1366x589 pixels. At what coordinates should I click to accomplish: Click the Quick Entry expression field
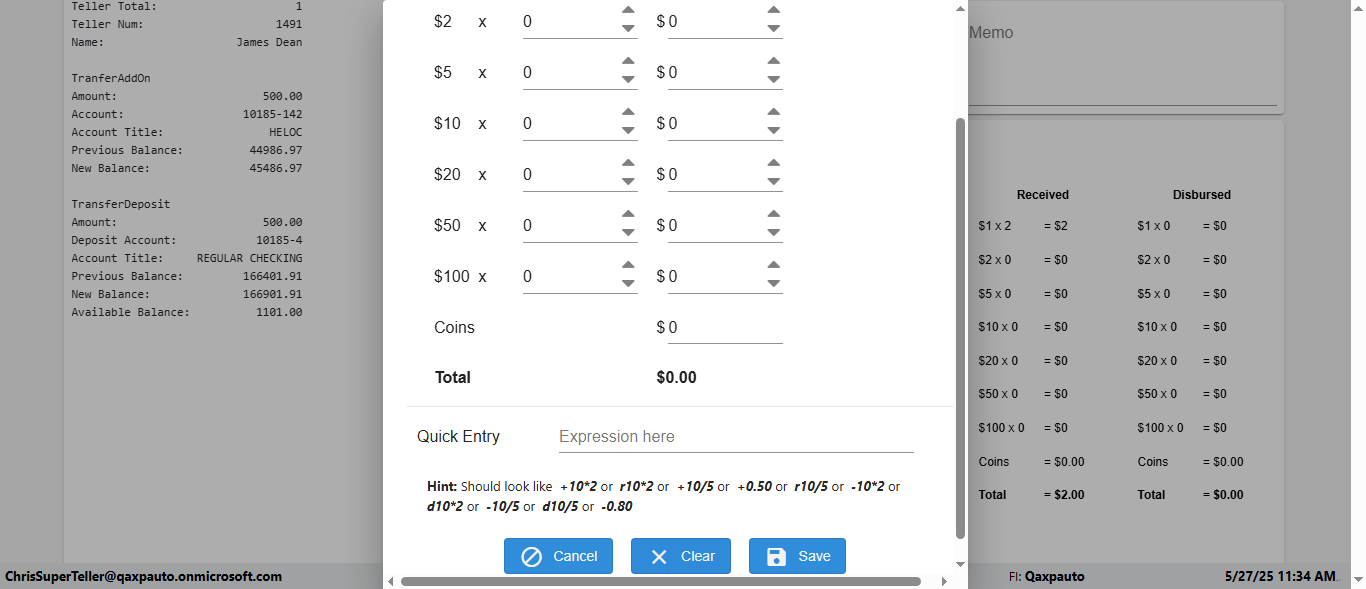735,437
